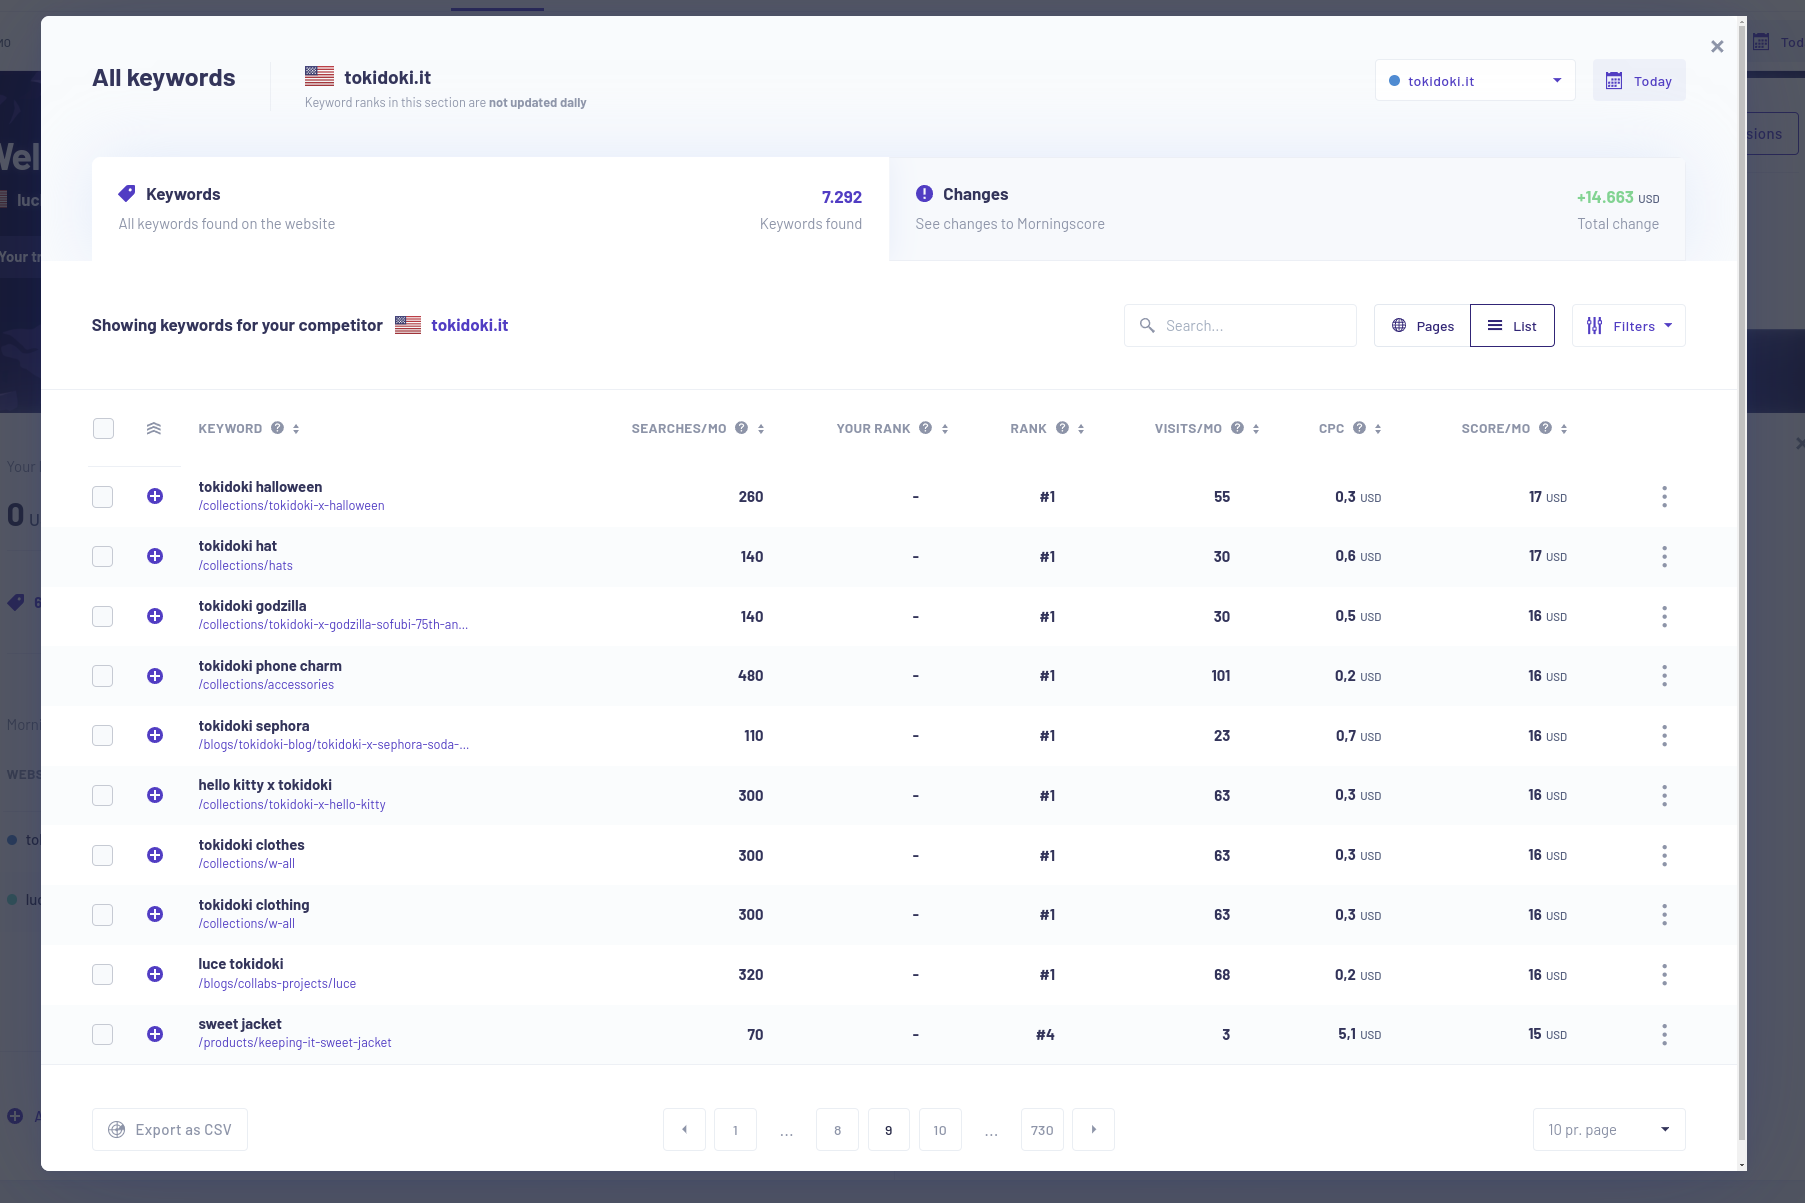Image resolution: width=1805 pixels, height=1203 pixels.
Task: Click previous page arrow in pagination
Action: click(x=684, y=1130)
